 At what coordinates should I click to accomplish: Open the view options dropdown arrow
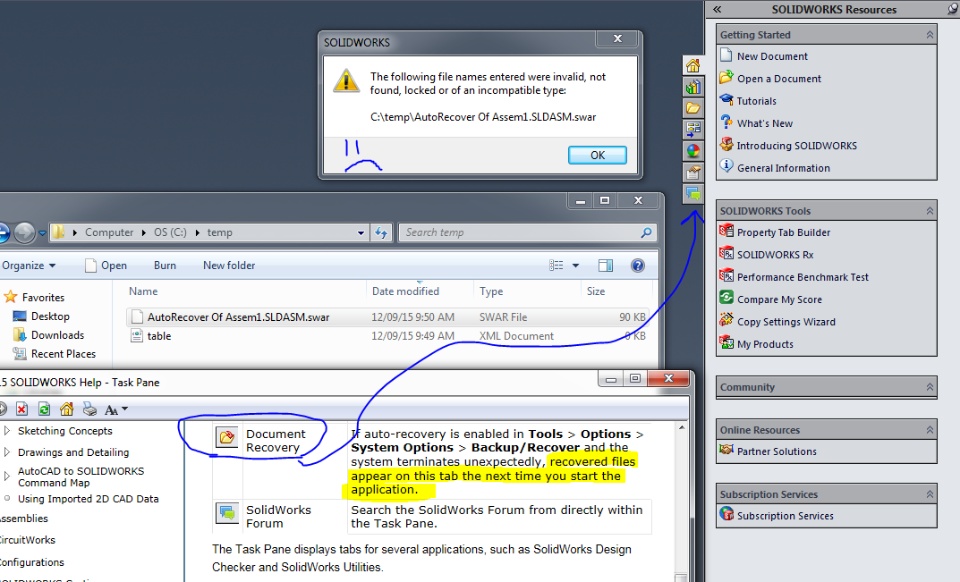[576, 266]
